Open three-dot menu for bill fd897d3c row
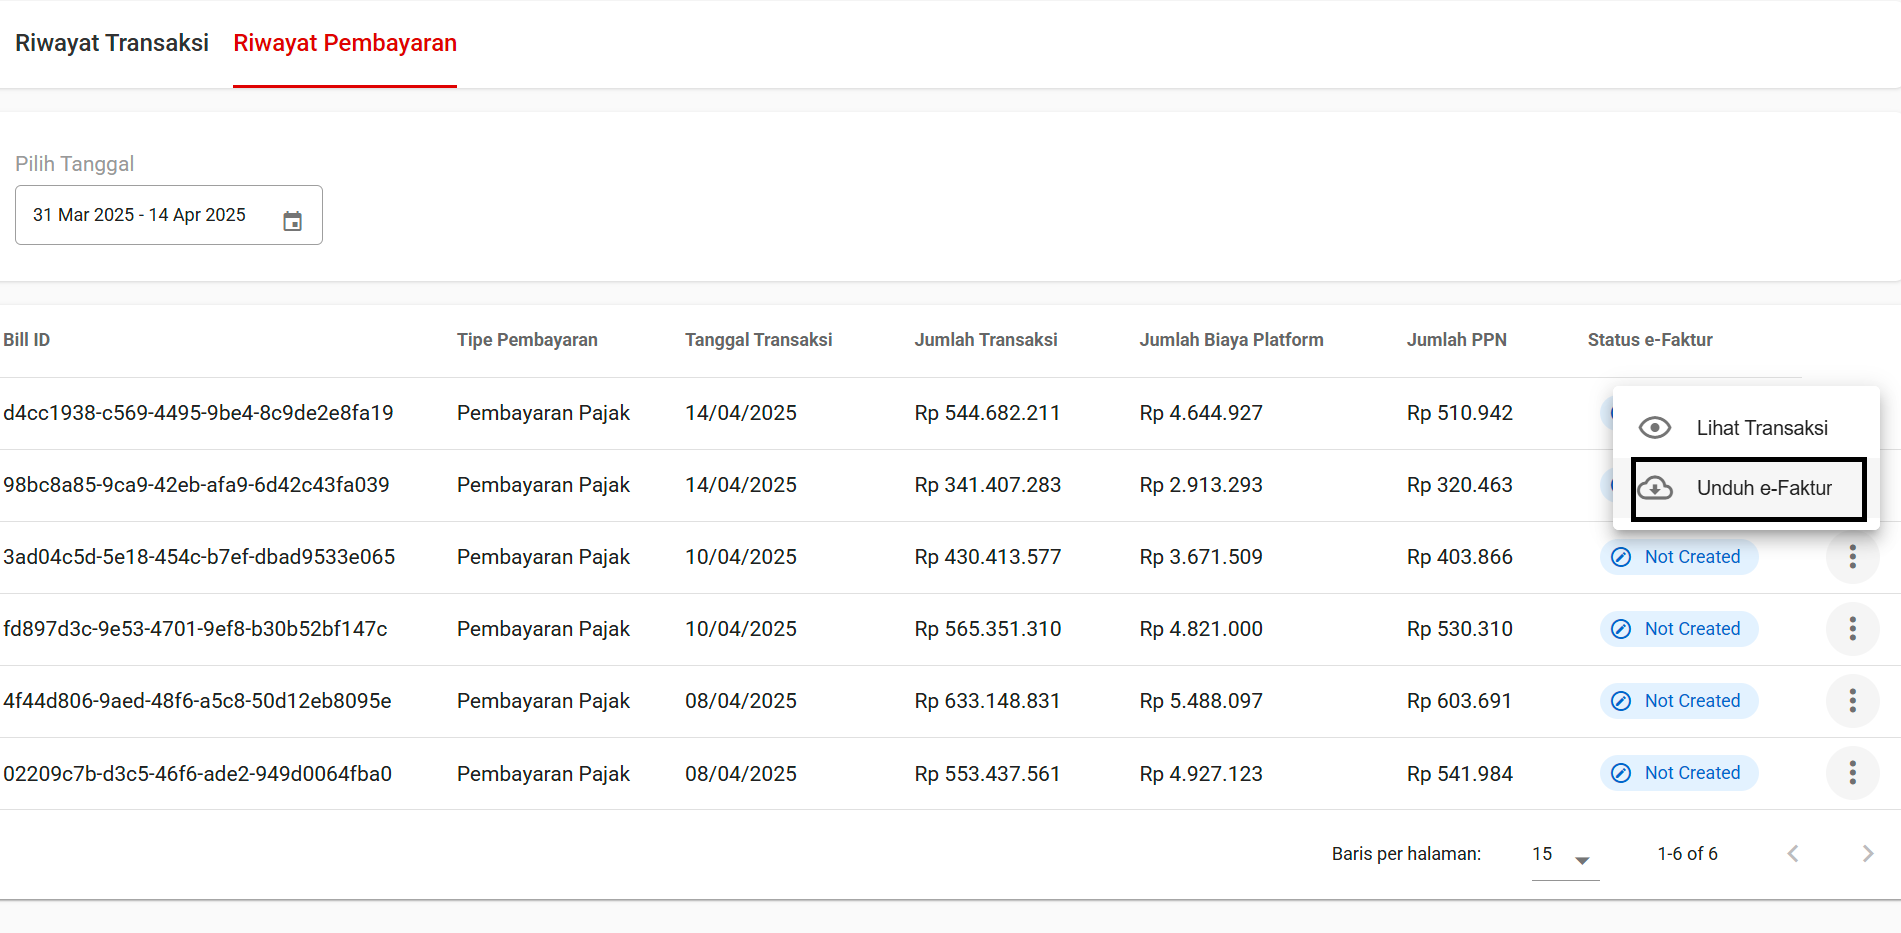The image size is (1901, 933). 1852,629
